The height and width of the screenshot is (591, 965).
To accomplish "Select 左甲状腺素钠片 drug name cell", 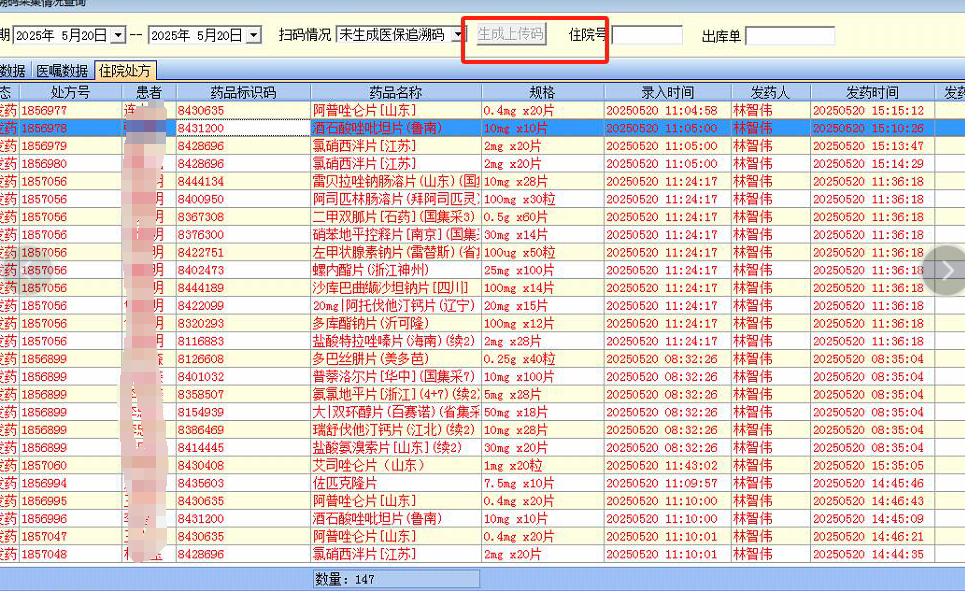I will coord(396,252).
